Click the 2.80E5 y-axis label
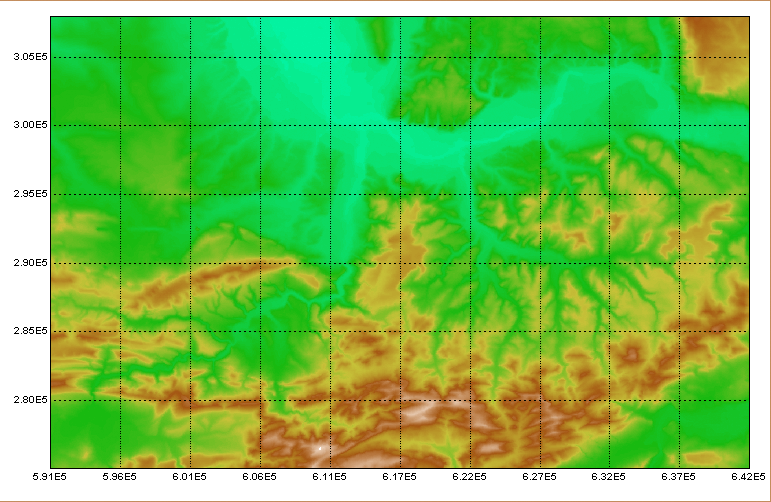The image size is (771, 502). click(30, 399)
